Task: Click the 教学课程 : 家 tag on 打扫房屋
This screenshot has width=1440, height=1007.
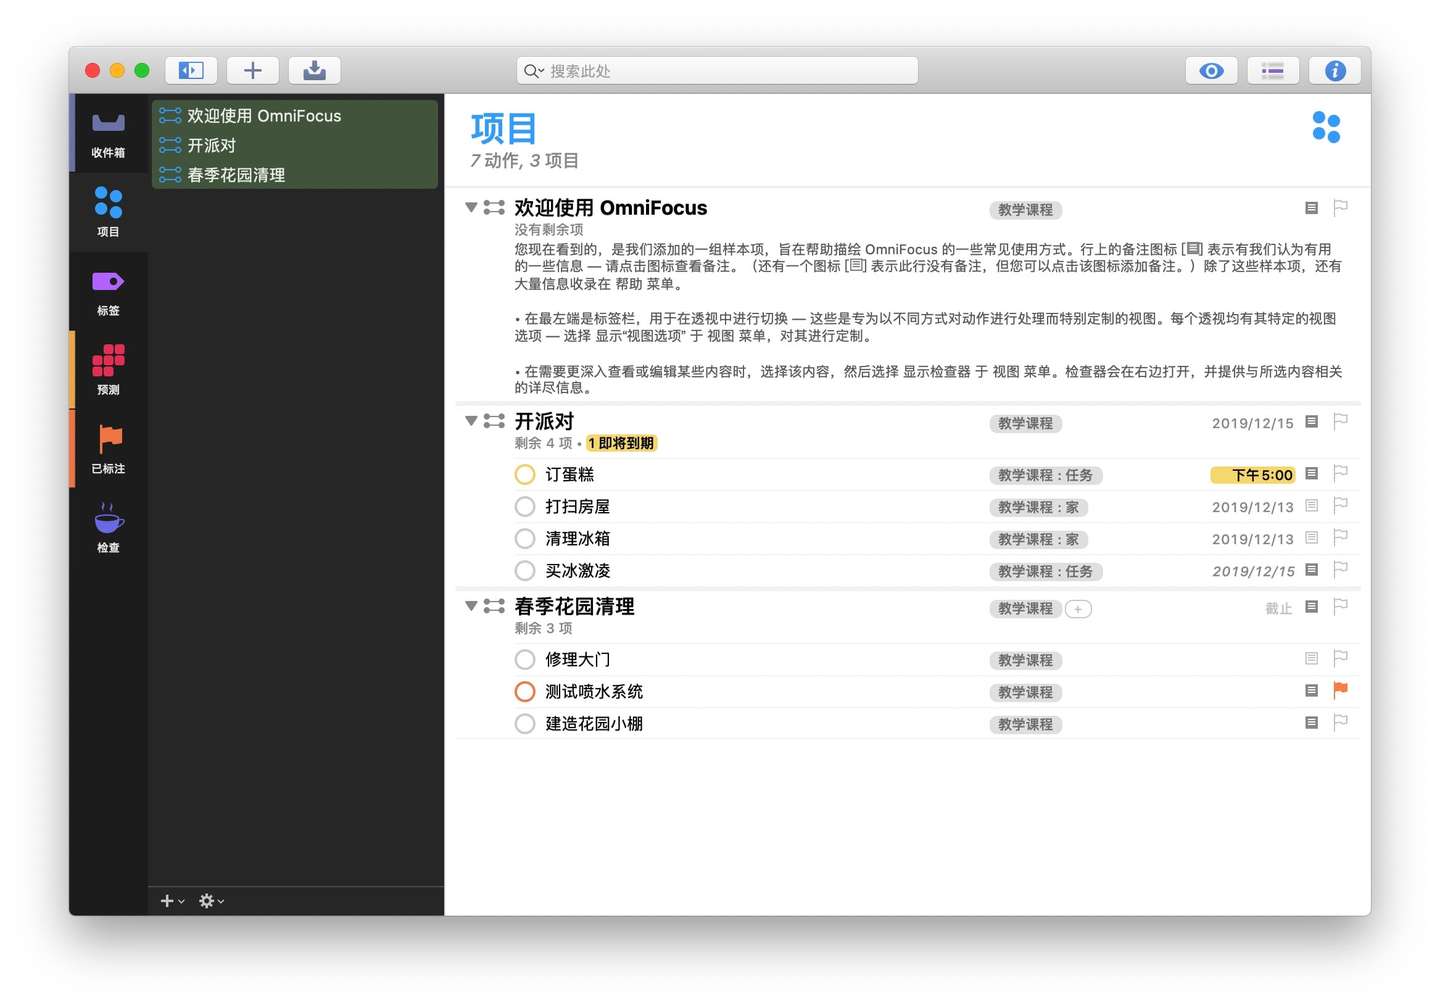Action: 1038,507
